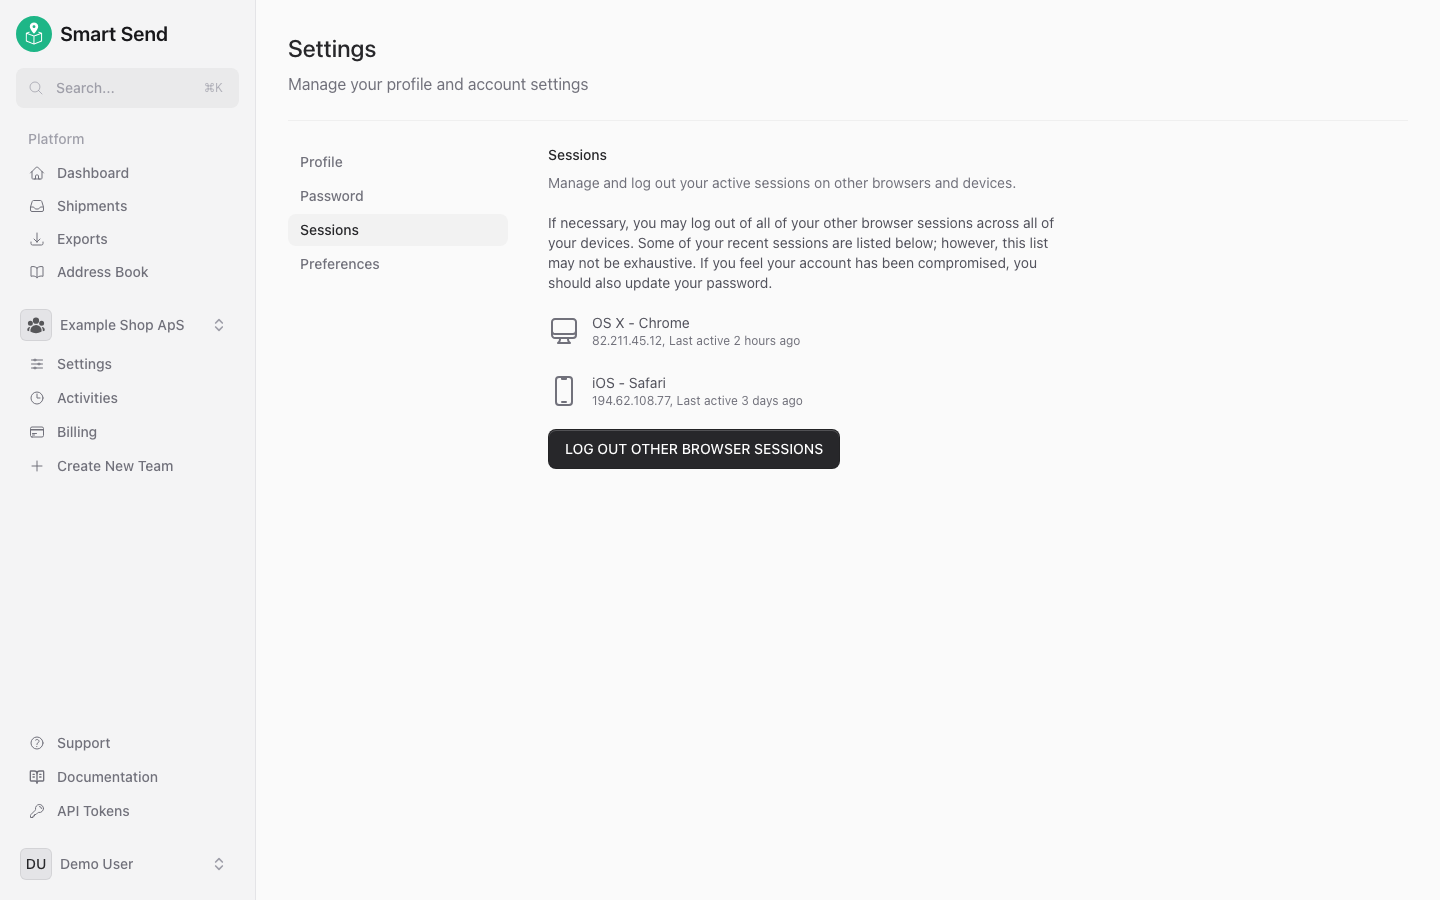Open Dashboard via its home icon
1440x900 pixels.
point(36,173)
